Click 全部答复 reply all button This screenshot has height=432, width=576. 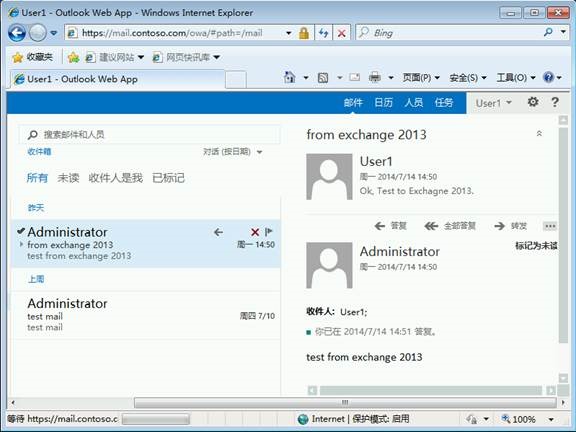coord(450,226)
